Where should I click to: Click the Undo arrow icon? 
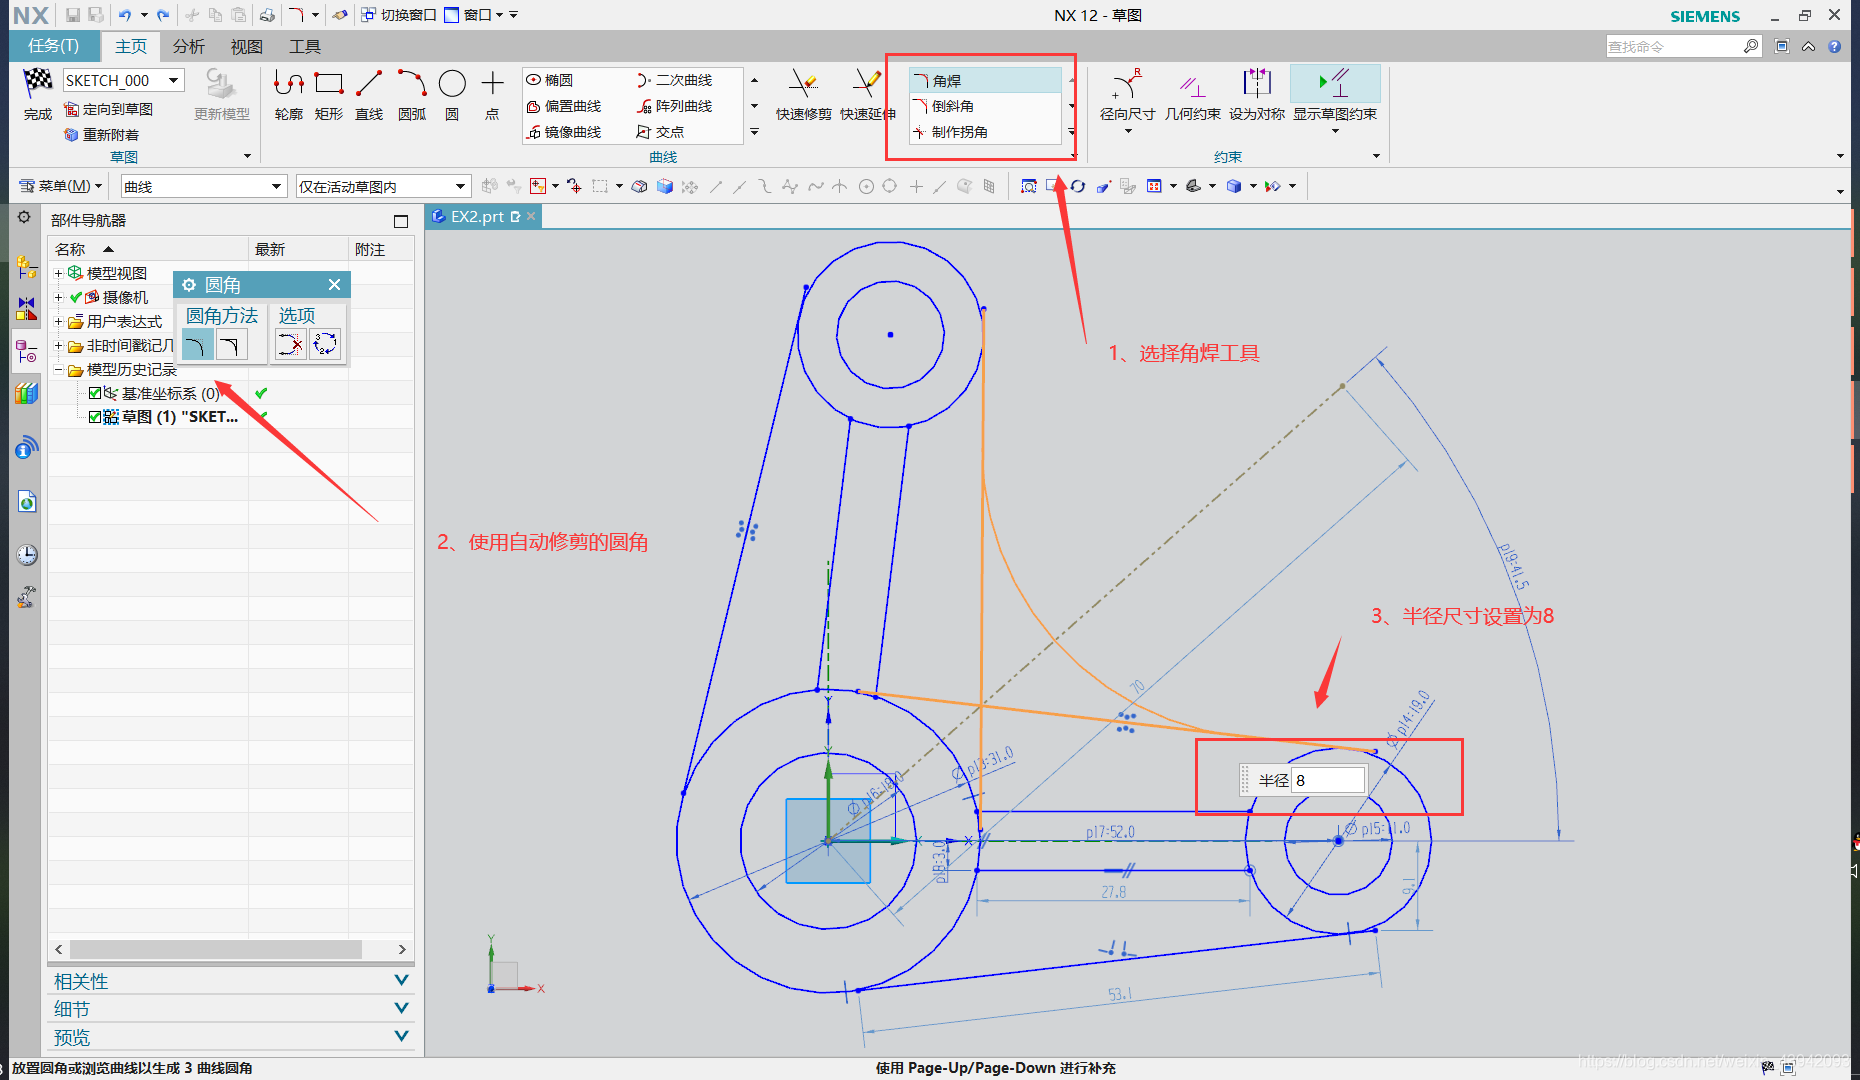(124, 15)
